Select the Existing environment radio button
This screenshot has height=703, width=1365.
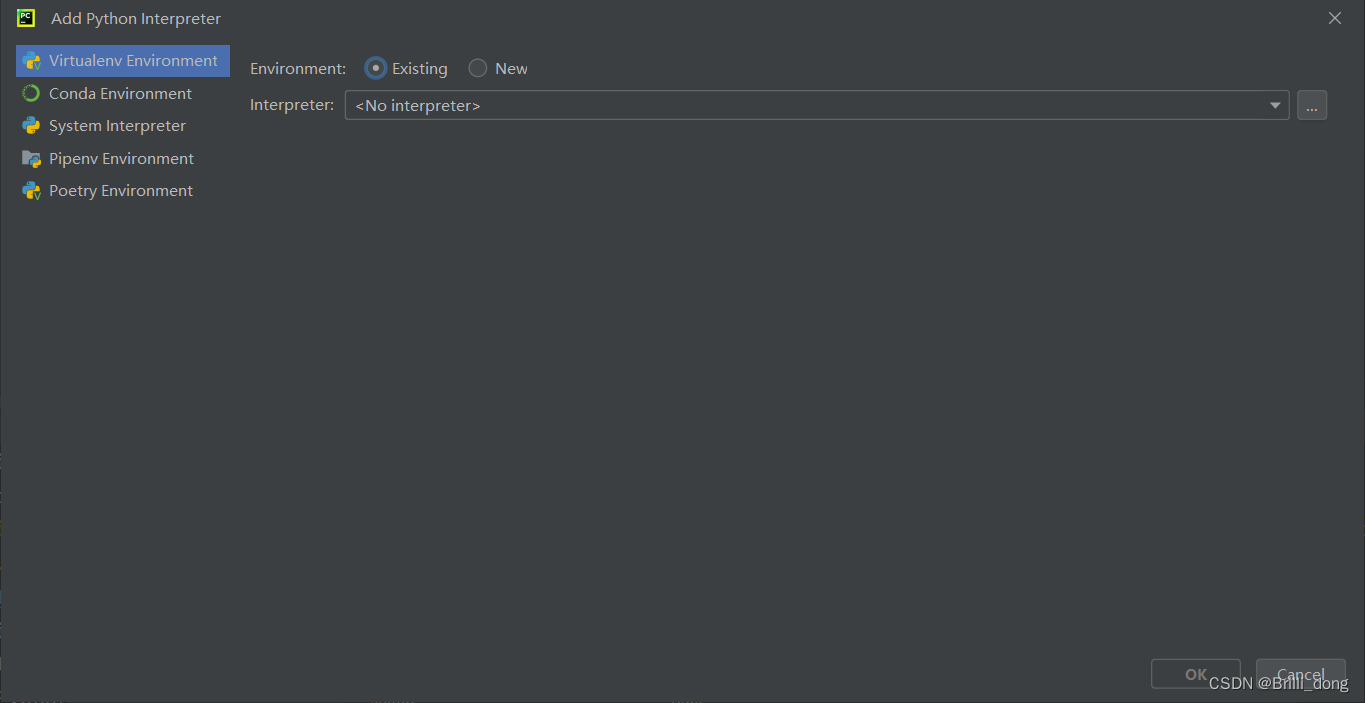click(x=375, y=68)
